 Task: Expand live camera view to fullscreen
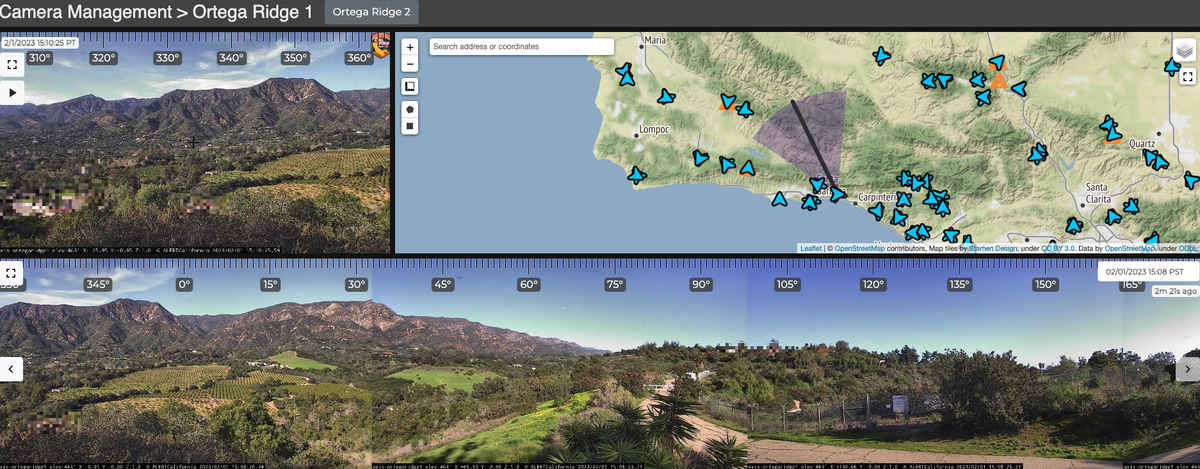click(x=12, y=65)
